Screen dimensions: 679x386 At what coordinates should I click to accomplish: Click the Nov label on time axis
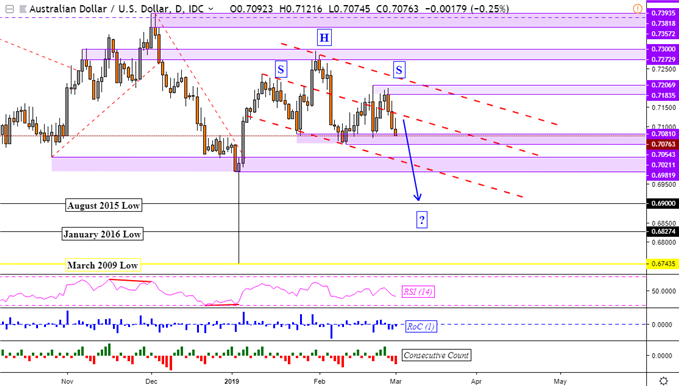67,381
